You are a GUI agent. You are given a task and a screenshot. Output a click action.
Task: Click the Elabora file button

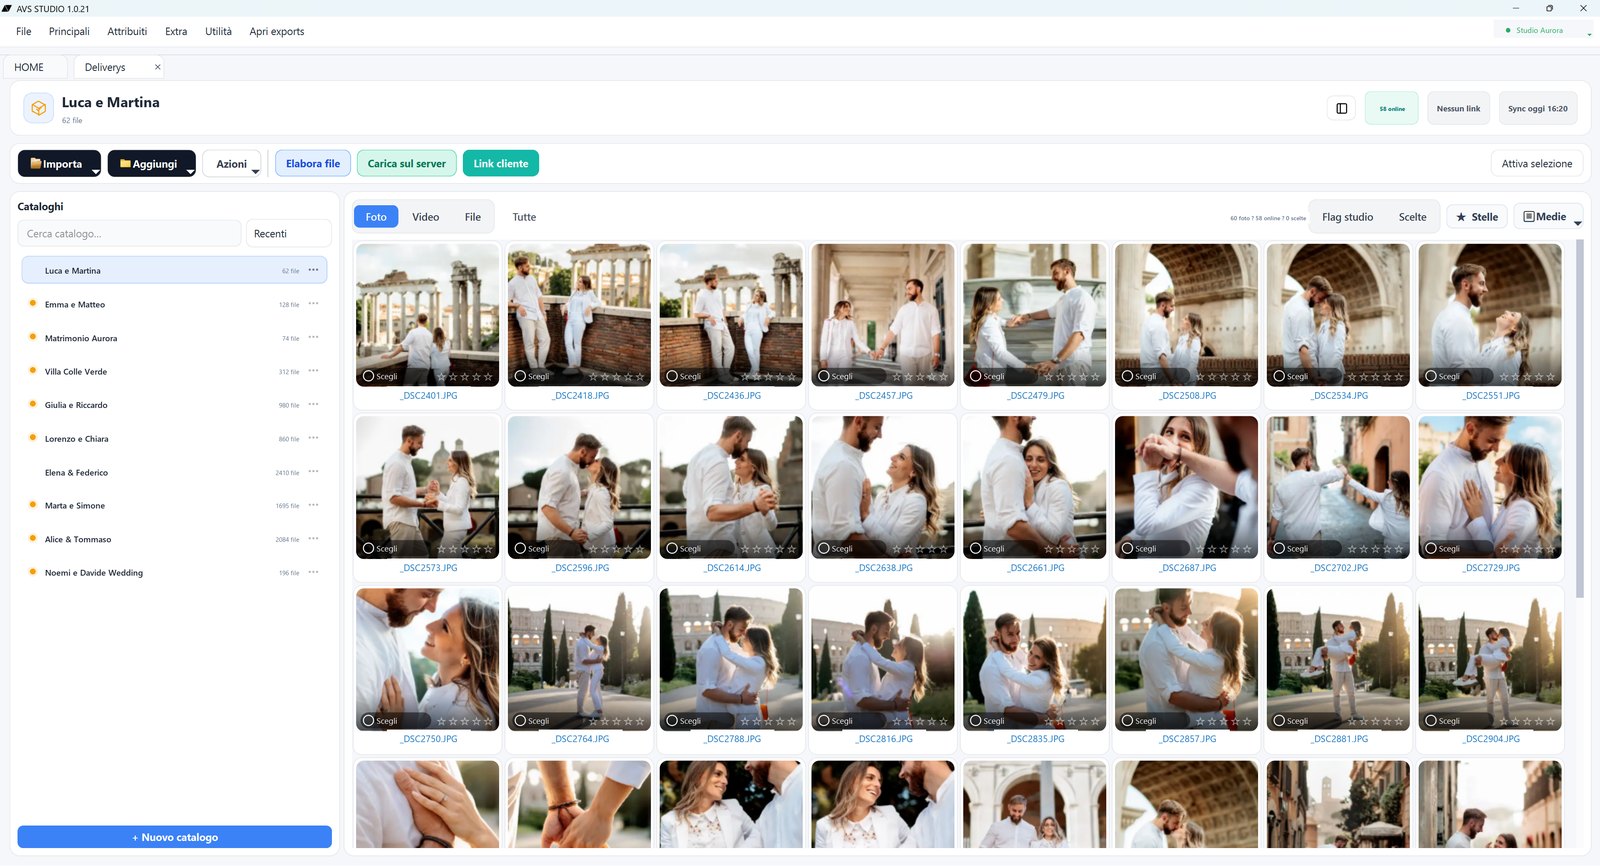[x=313, y=163]
